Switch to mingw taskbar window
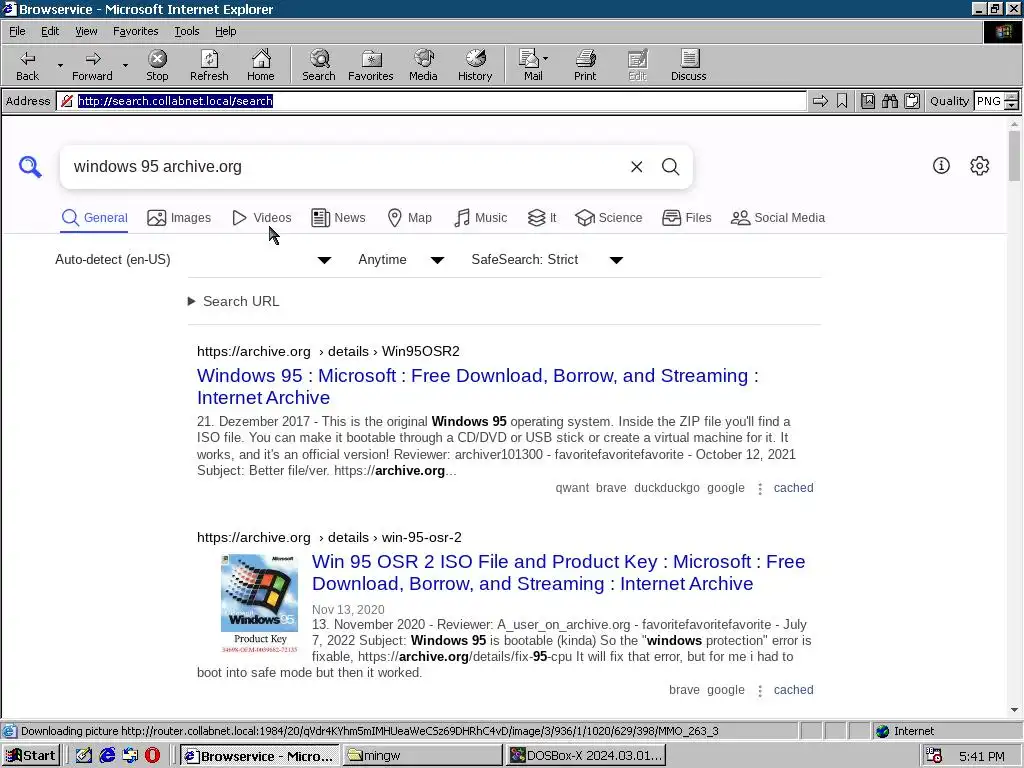Image resolution: width=1024 pixels, height=768 pixels. click(422, 756)
